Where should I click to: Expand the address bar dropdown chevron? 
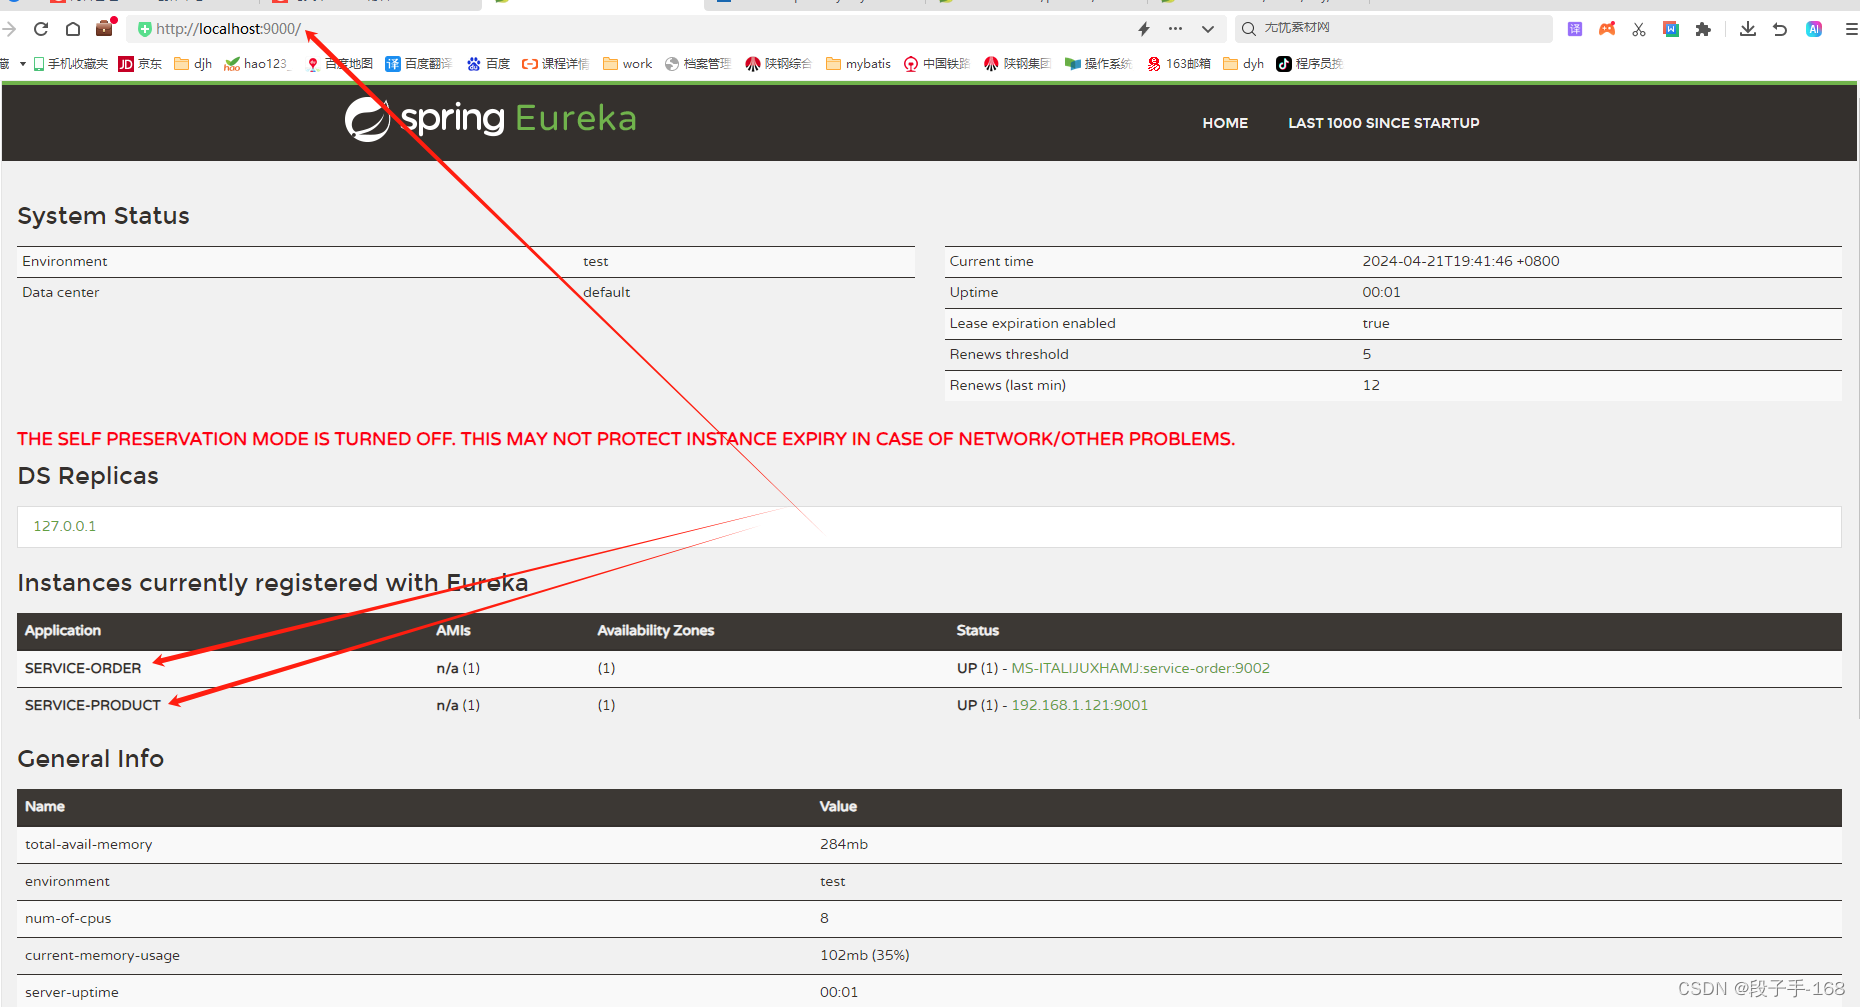[1208, 29]
